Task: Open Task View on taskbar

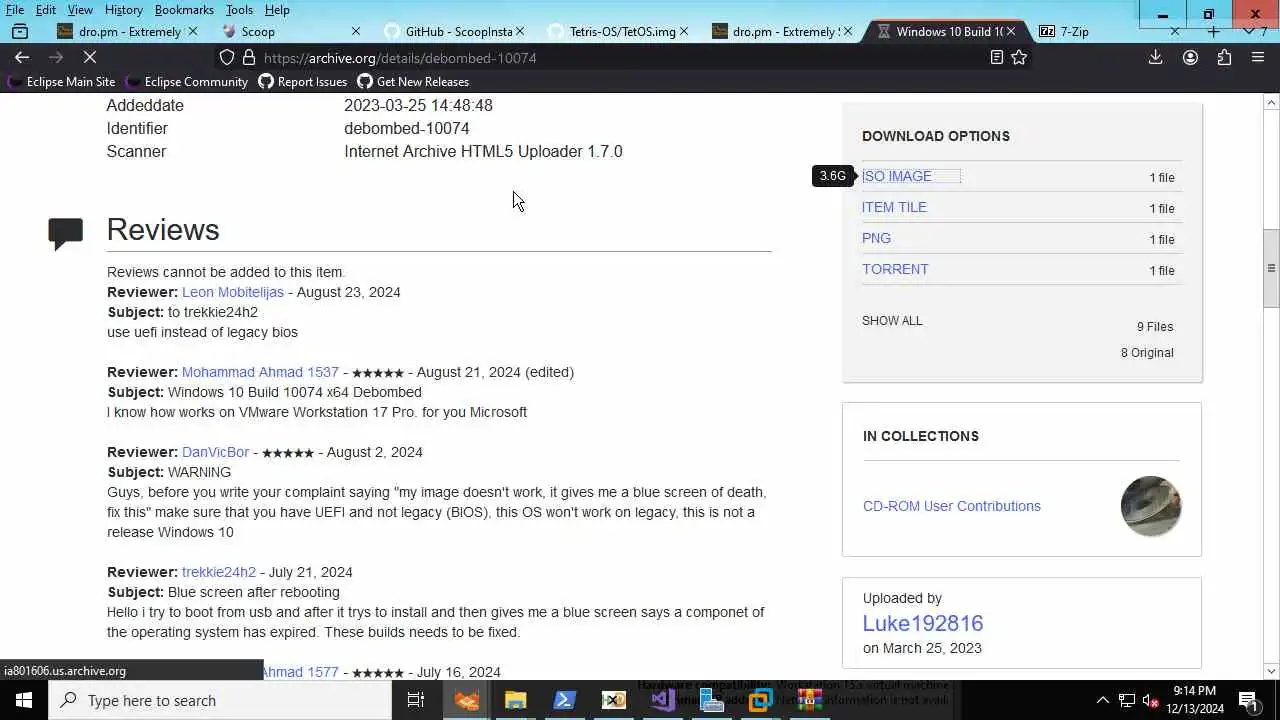Action: (416, 700)
